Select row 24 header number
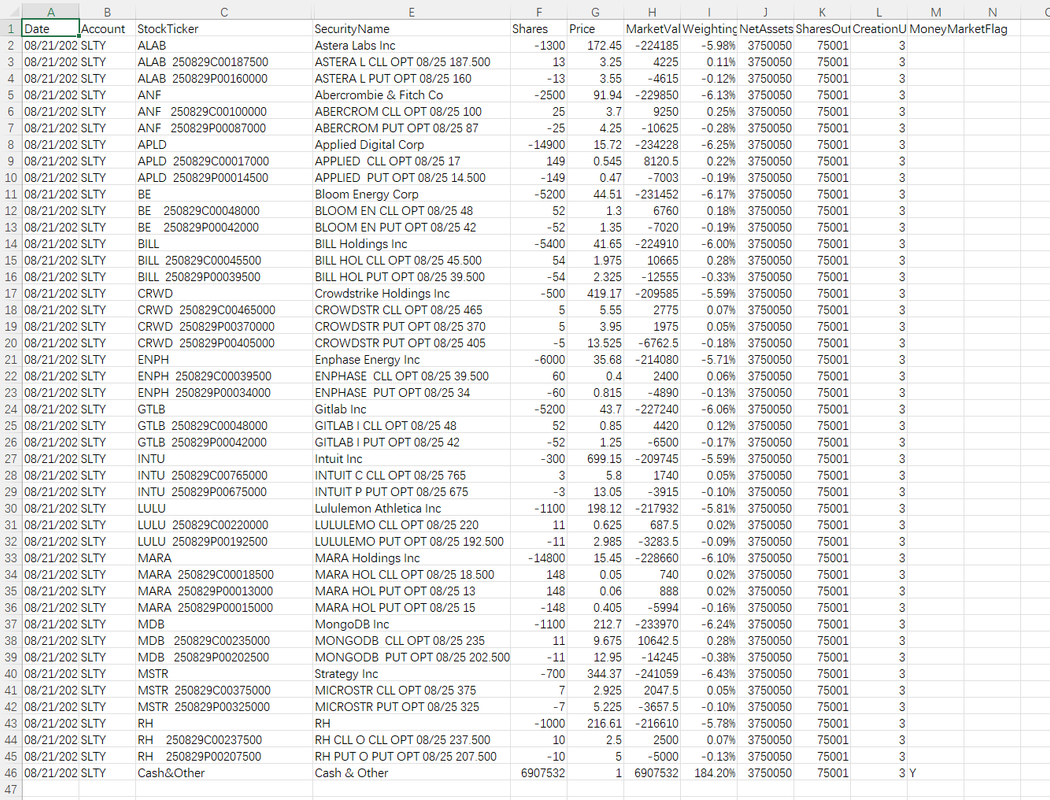Screen dimensions: 1050x800 [x=11, y=409]
